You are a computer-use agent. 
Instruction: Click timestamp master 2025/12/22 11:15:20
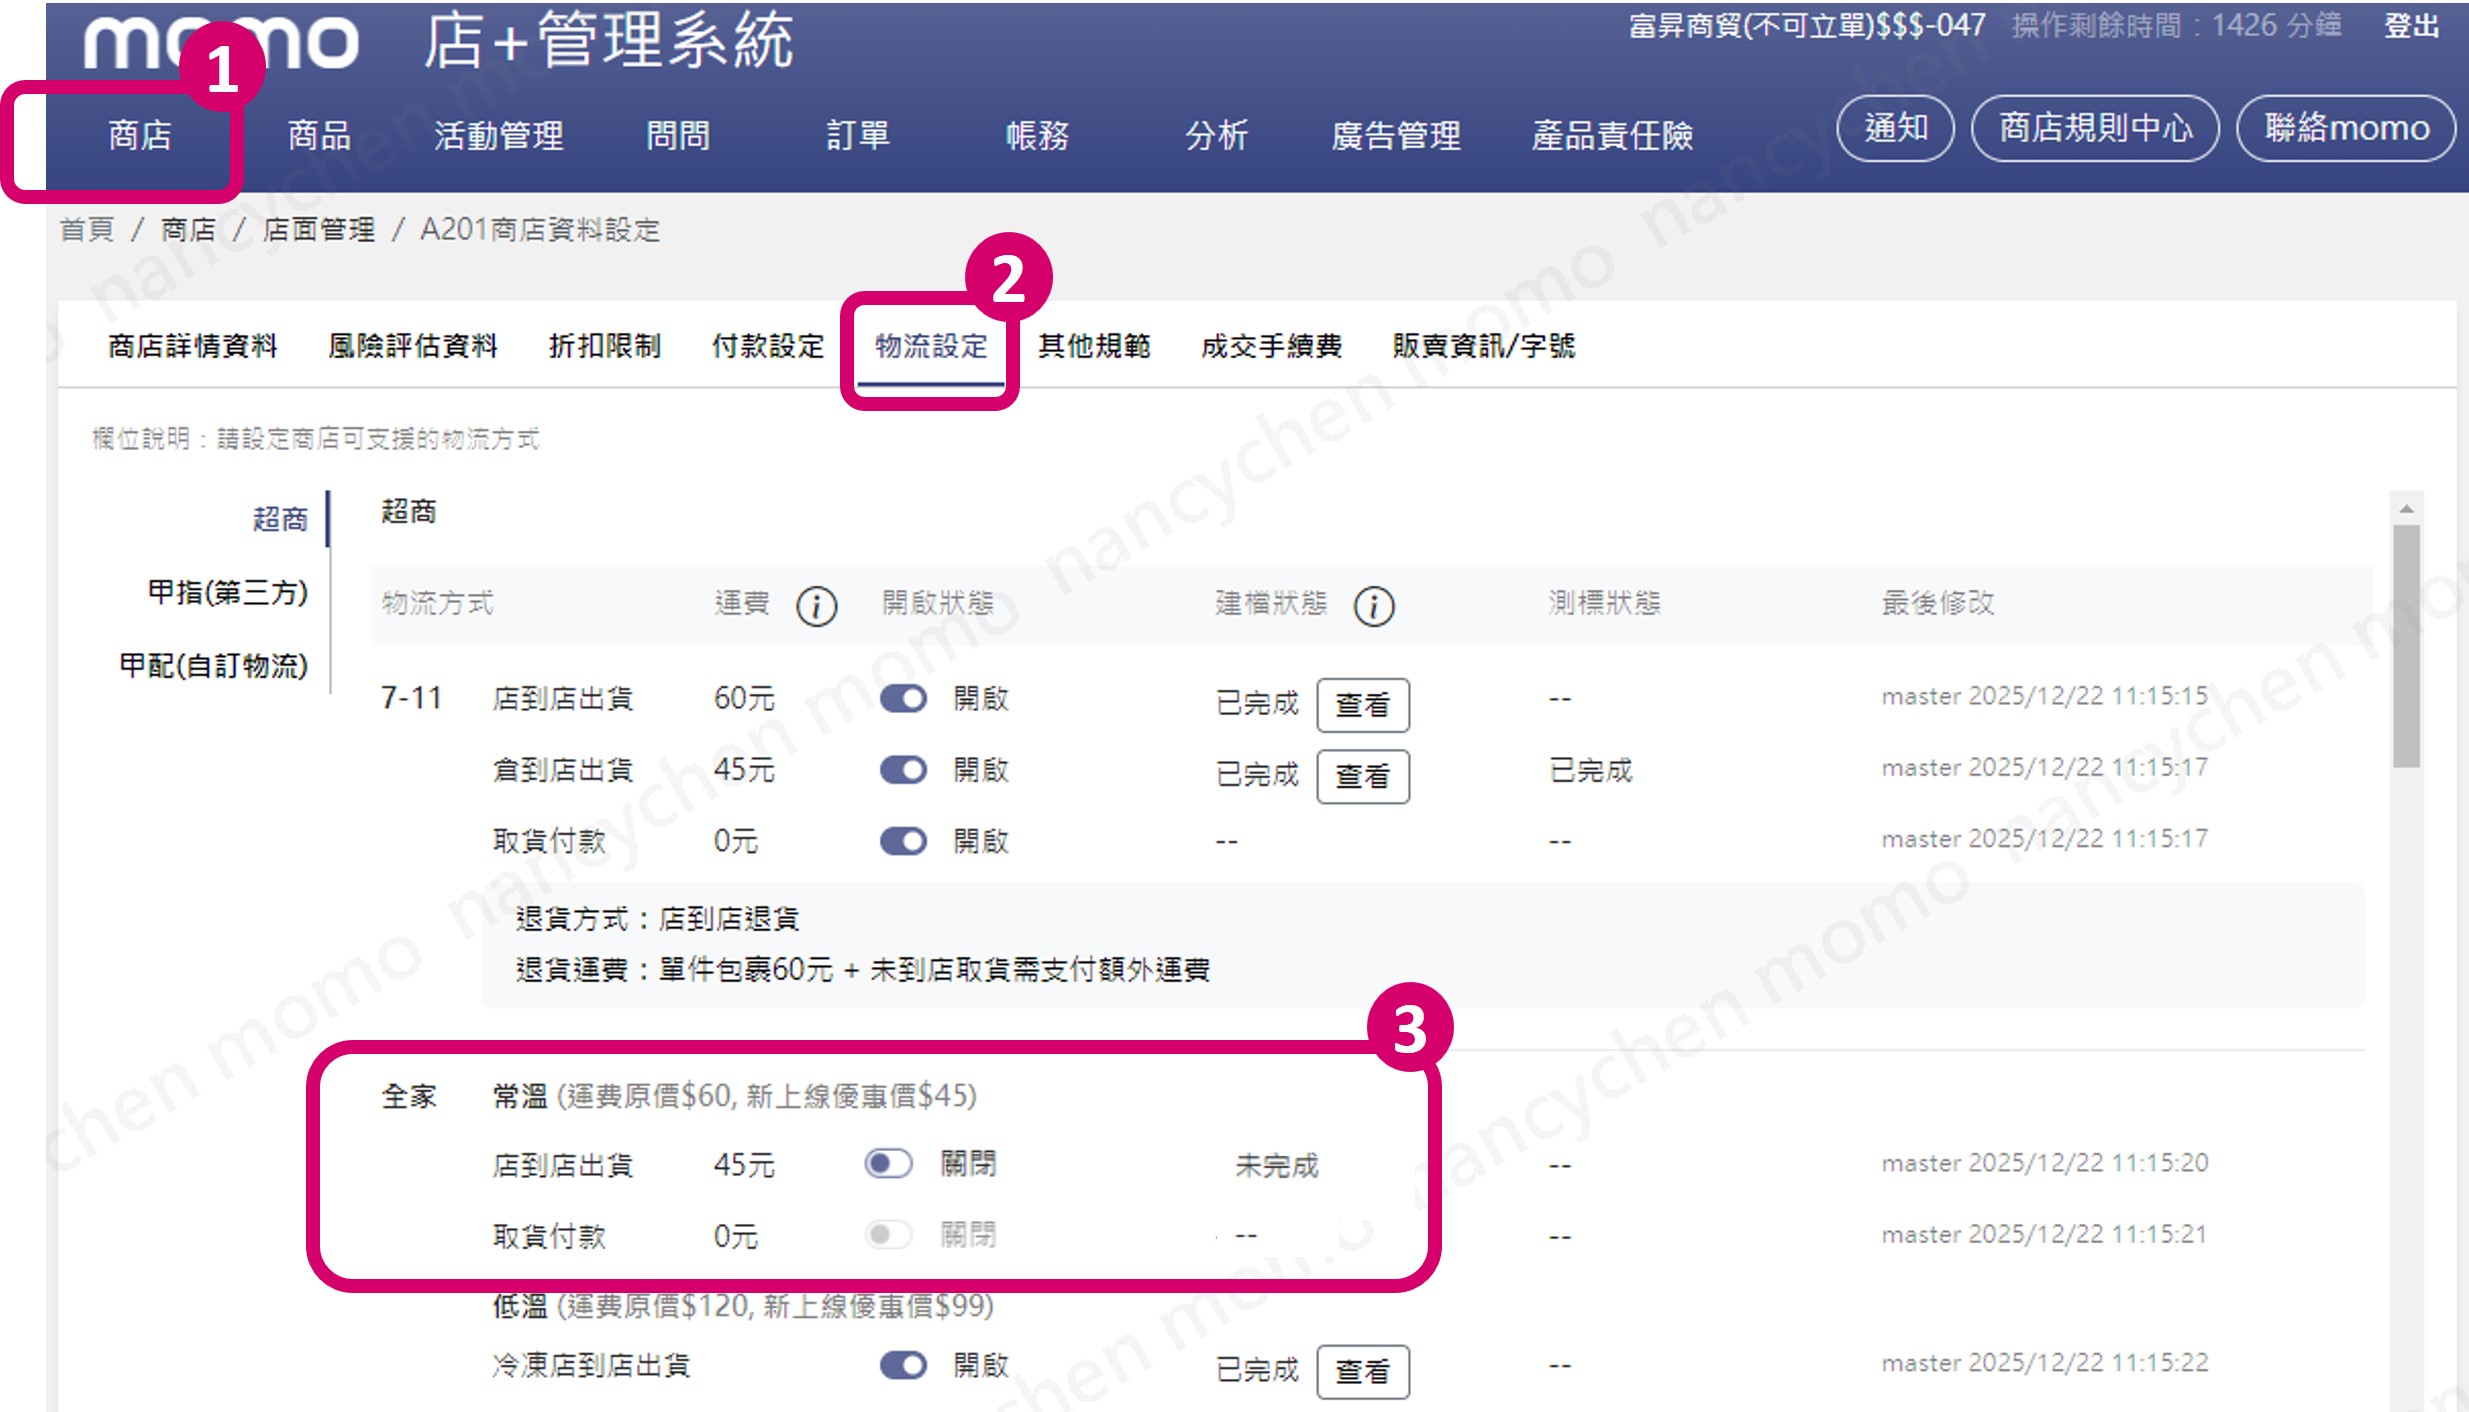[x=2045, y=1163]
